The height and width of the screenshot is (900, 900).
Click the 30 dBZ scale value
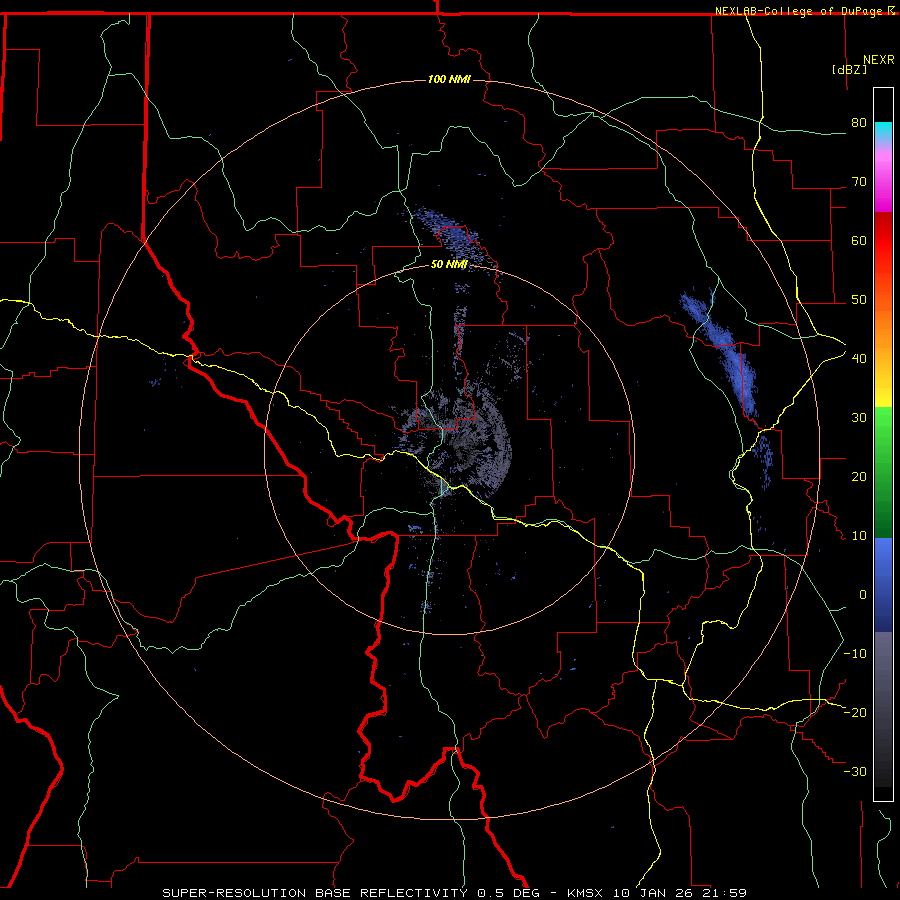click(859, 417)
